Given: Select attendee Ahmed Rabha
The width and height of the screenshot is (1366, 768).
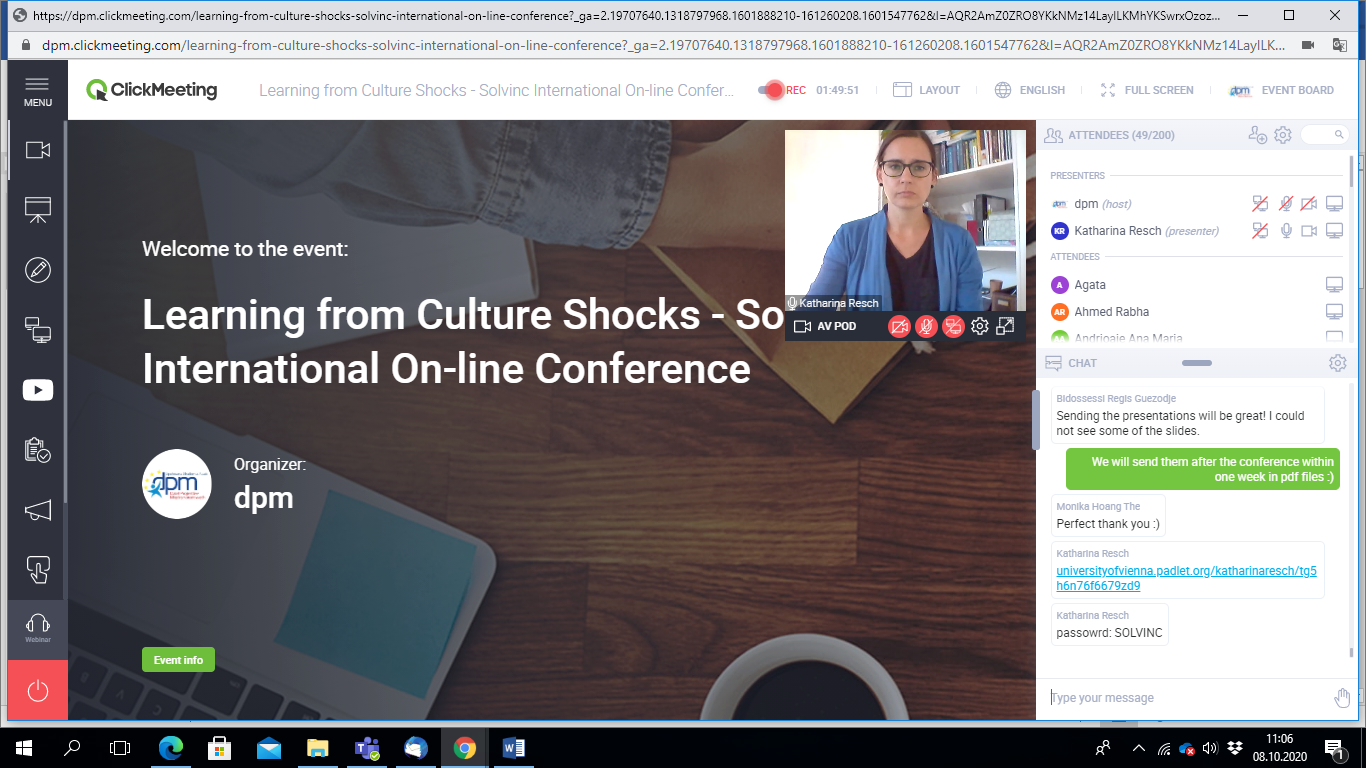Looking at the screenshot, I should (1112, 312).
